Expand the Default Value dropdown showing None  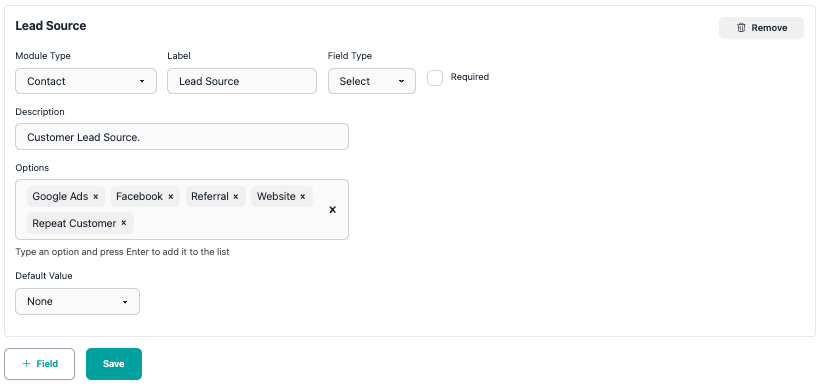coord(78,302)
